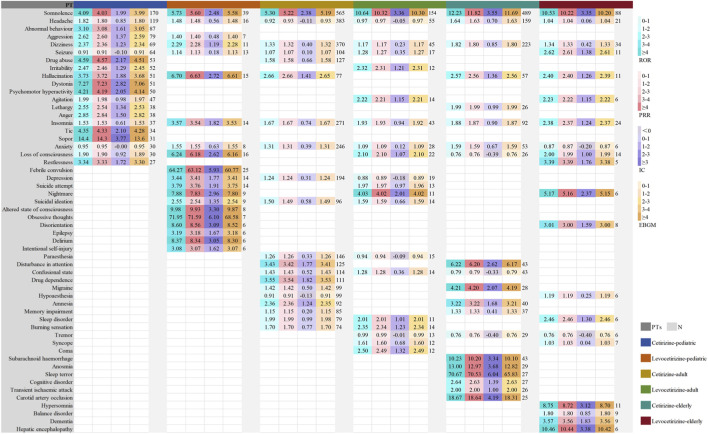
Task: Click the blue Cetirizine-pediatric legend swatch
Action: pyautogui.click(x=645, y=343)
